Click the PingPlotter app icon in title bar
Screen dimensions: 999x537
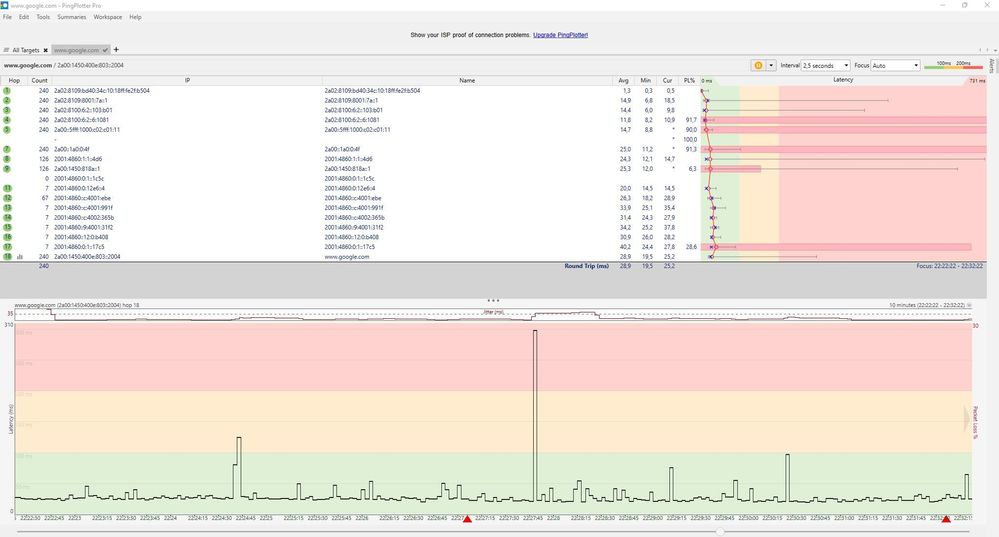4,5
